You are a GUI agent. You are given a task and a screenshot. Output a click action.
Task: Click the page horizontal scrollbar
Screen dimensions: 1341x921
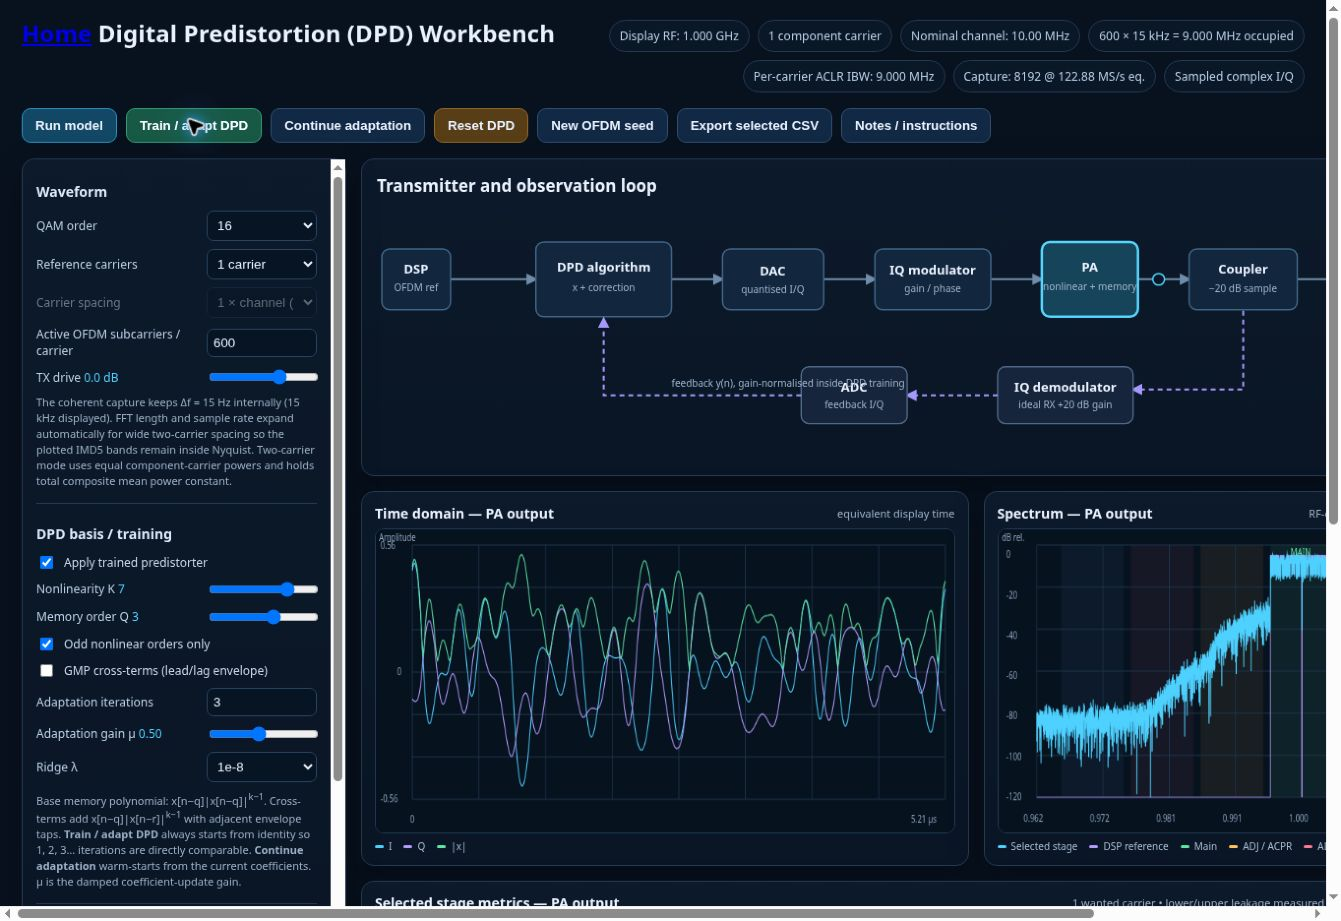tap(556, 913)
